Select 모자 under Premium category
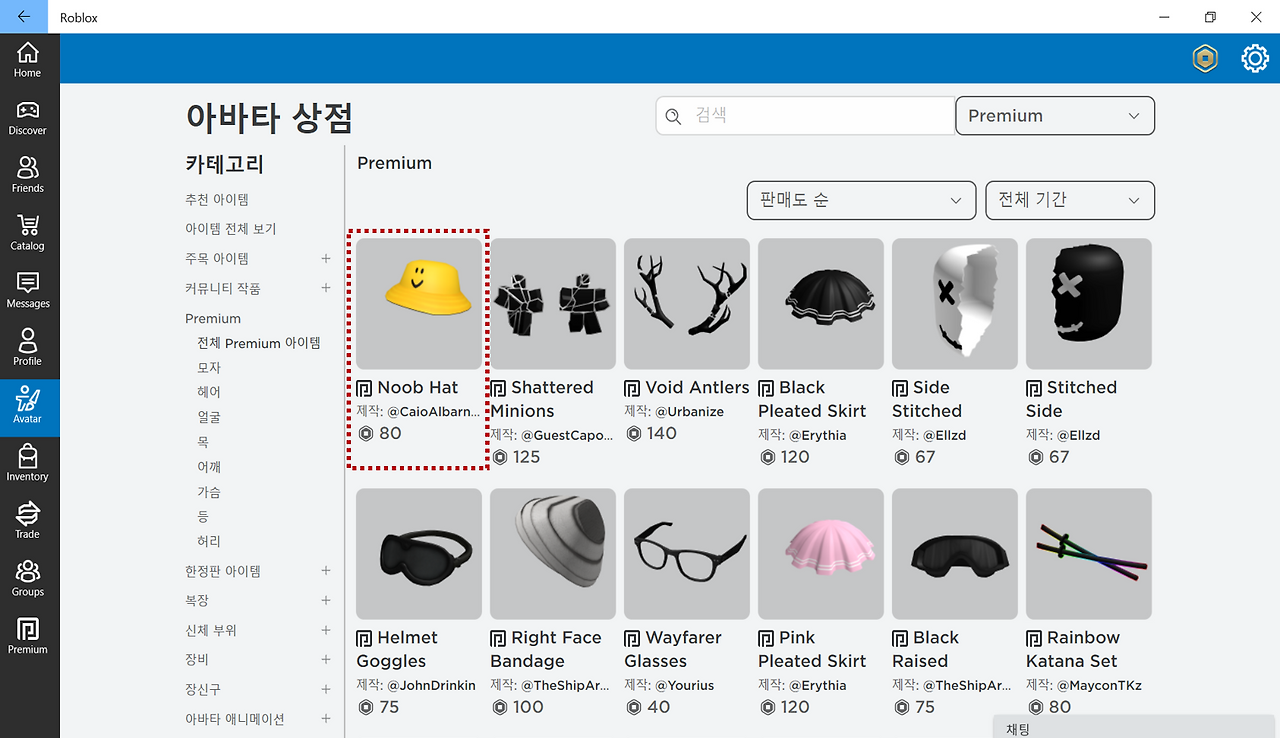The width and height of the screenshot is (1280, 738). click(x=209, y=368)
